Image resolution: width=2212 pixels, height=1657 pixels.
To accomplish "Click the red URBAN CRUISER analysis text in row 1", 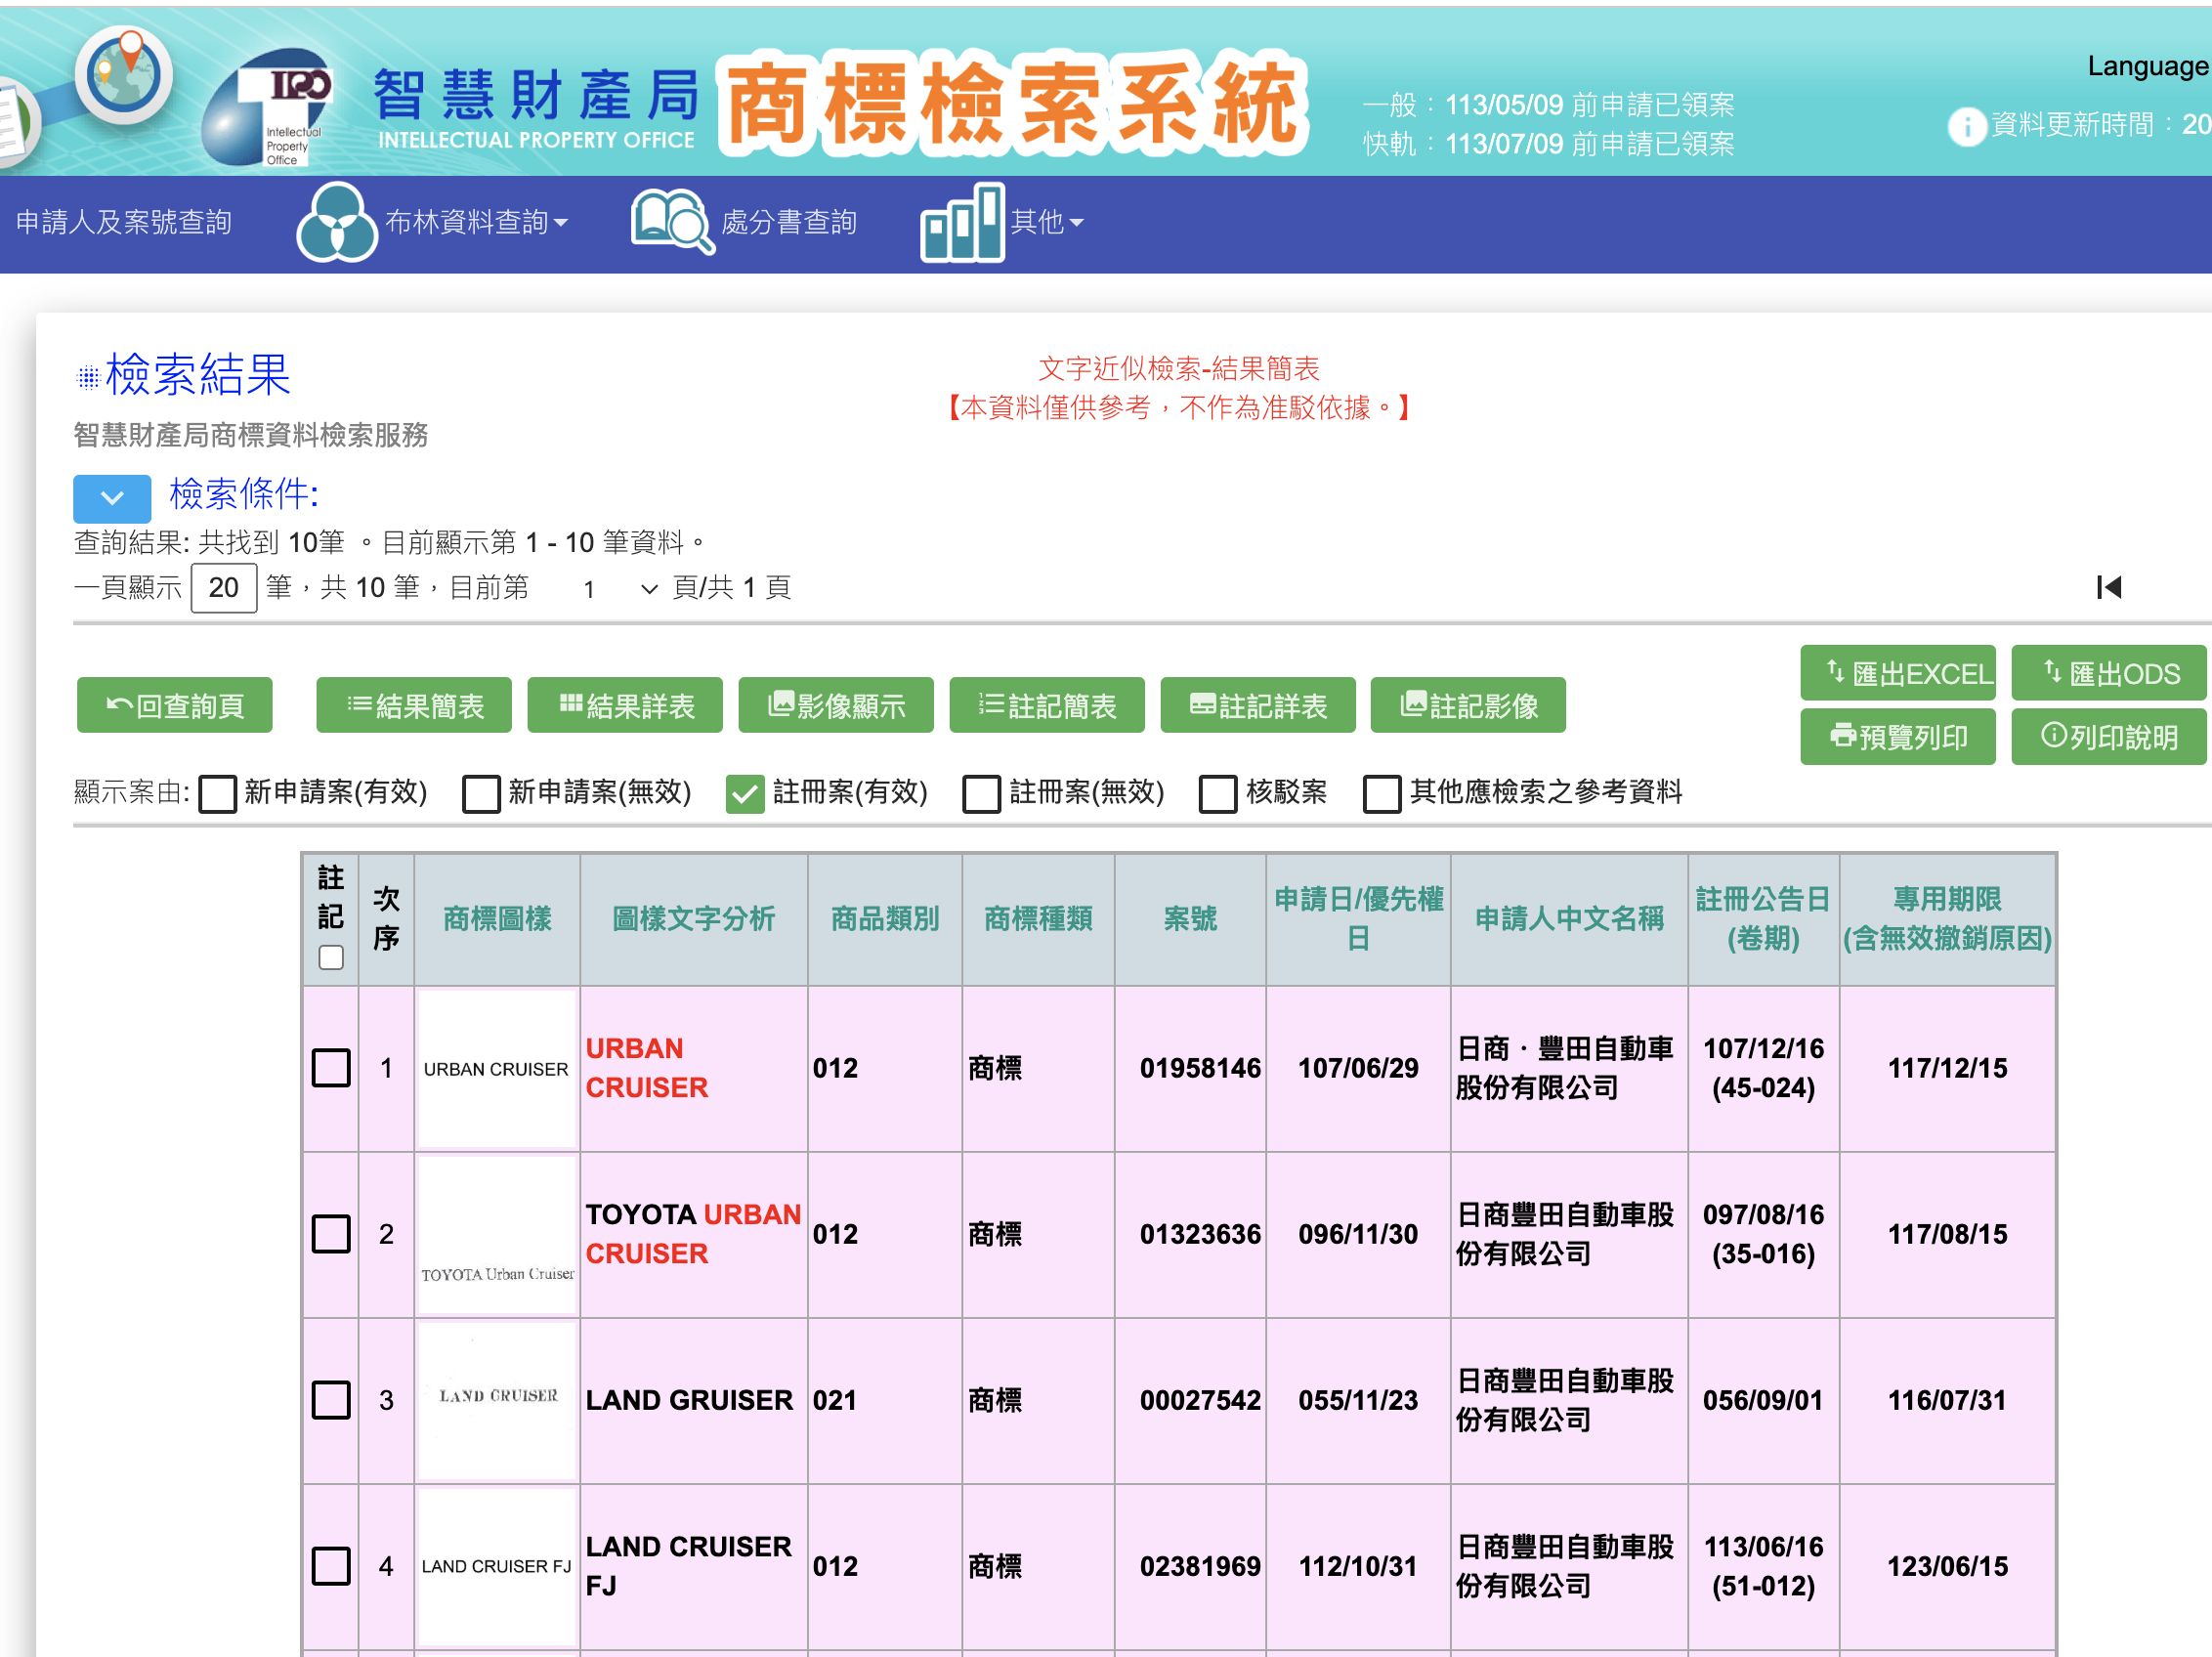I will (x=646, y=1068).
